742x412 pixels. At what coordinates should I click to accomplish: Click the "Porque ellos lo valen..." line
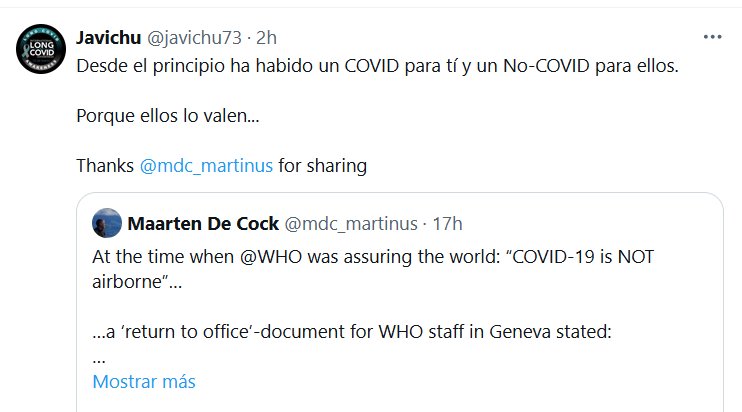coord(167,116)
